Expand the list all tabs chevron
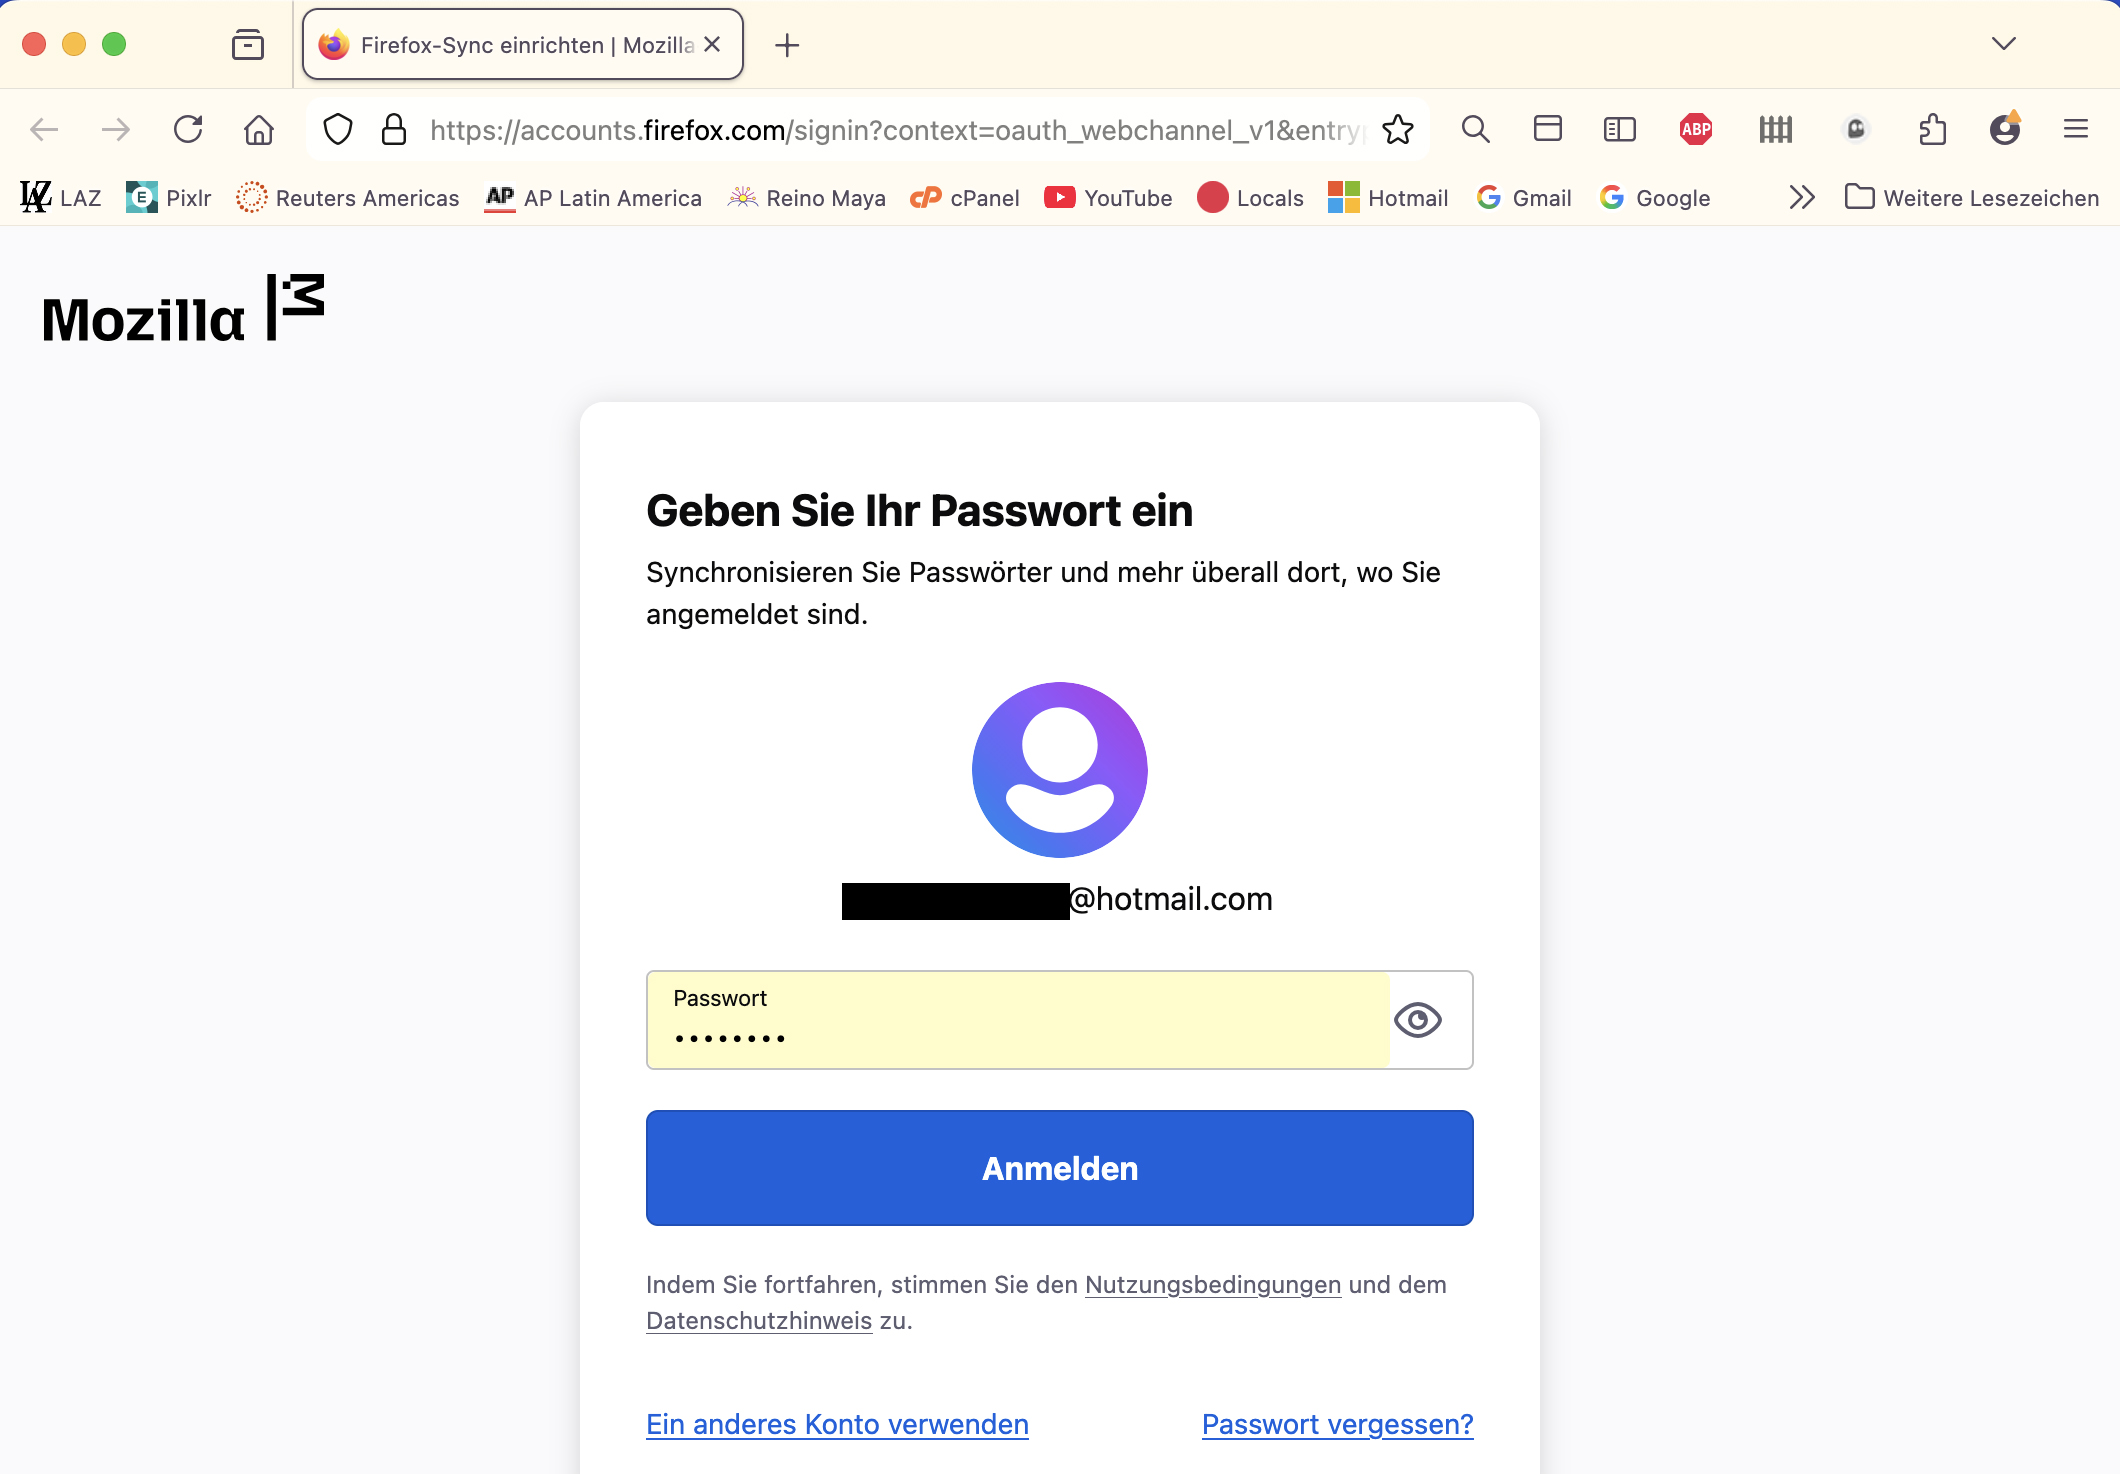This screenshot has height=1474, width=2120. (2003, 44)
